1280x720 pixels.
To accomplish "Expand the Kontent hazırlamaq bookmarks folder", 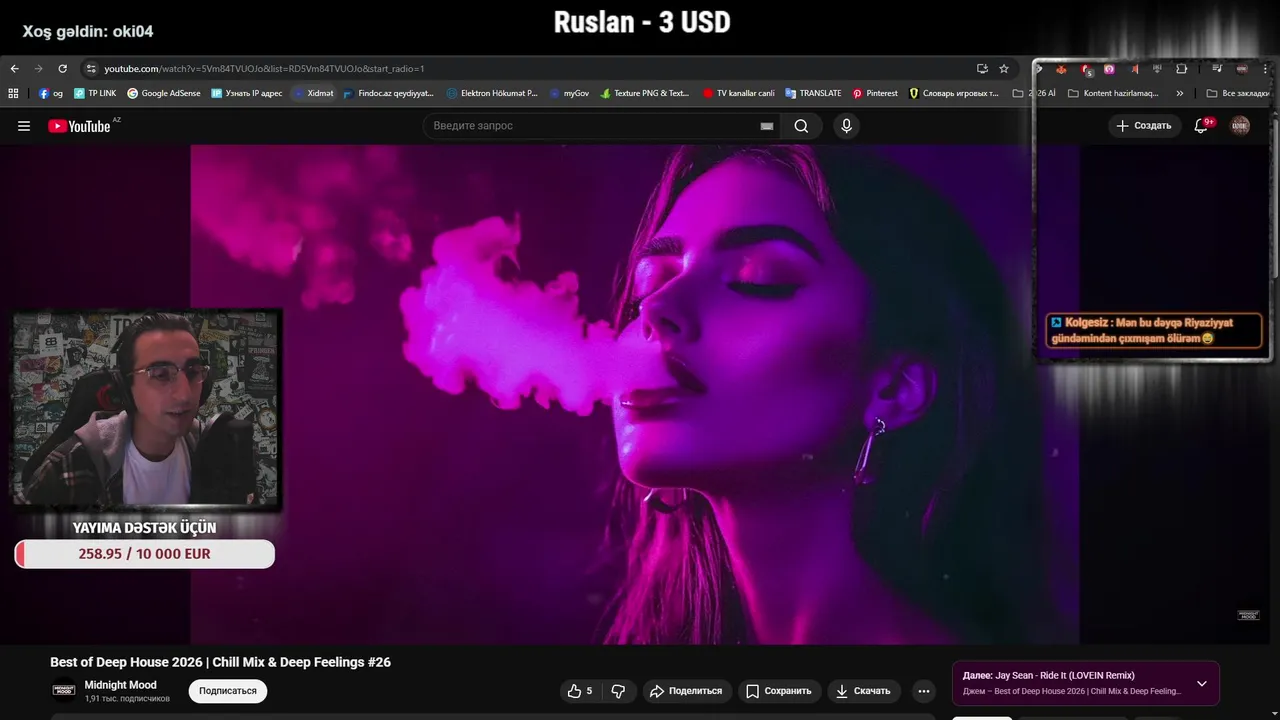I will [x=1113, y=93].
